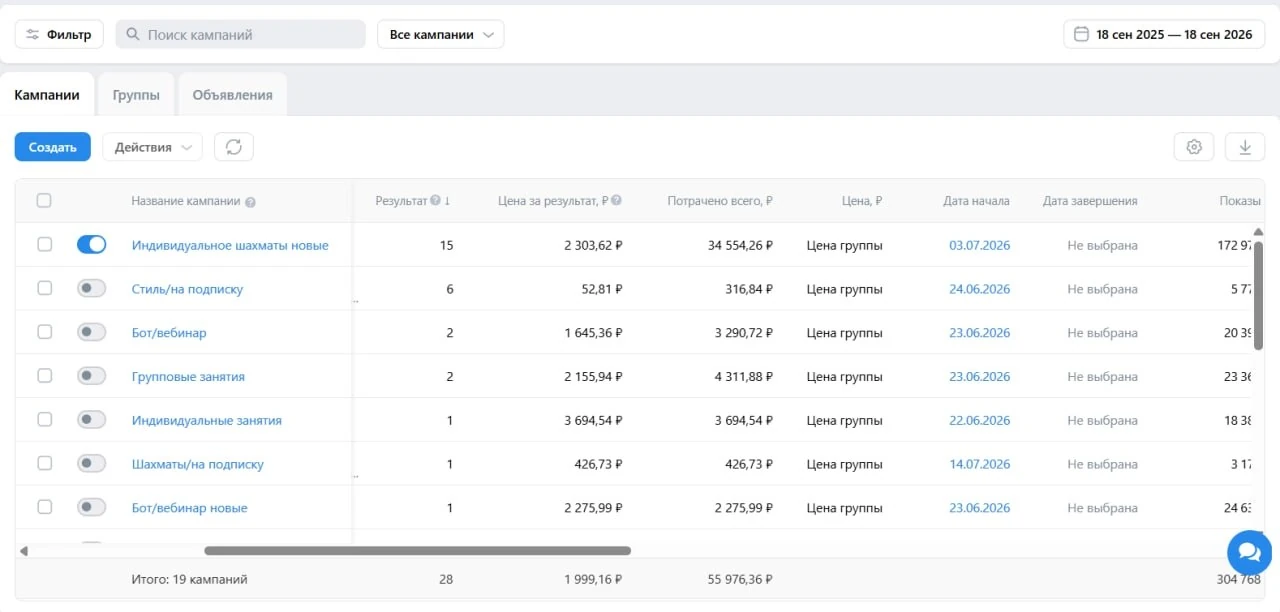Click the up arrow of vertical scrollbar
The image size is (1280, 612).
tap(1258, 232)
